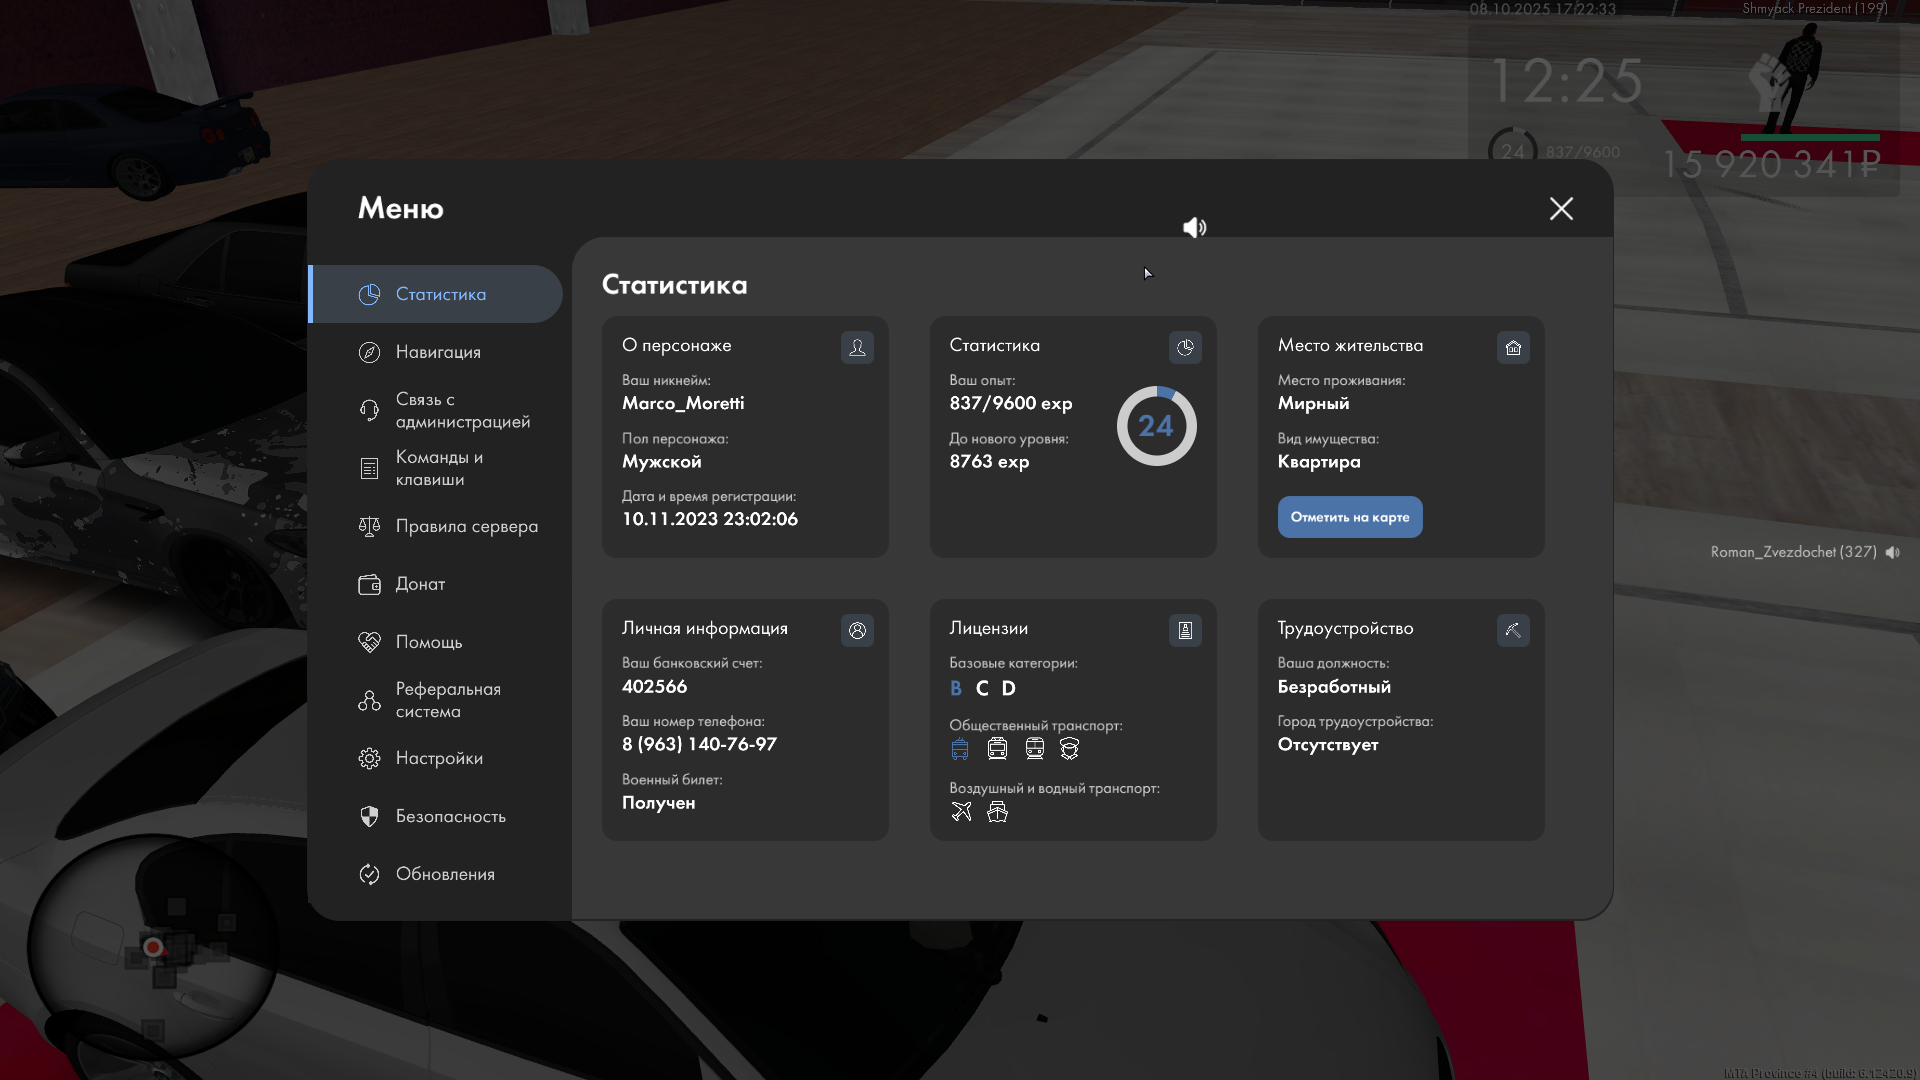
Task: Open the Настройки menu item
Action: (439, 758)
